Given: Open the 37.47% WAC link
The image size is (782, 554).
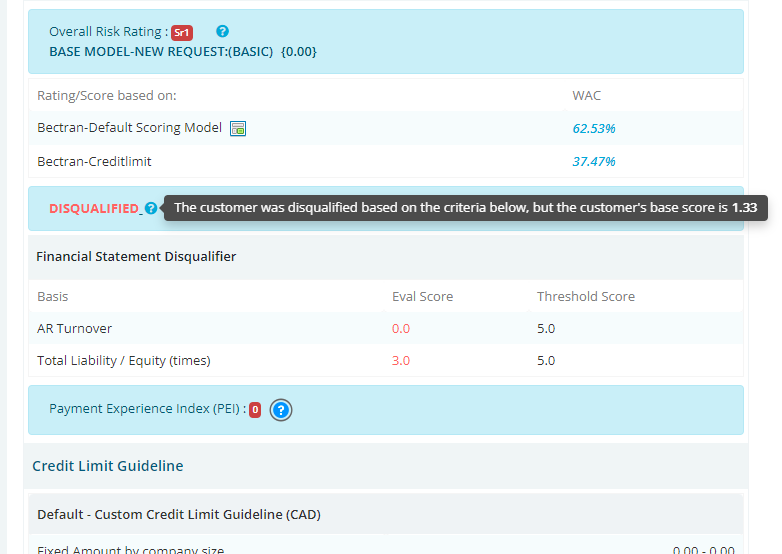Looking at the screenshot, I should pyautogui.click(x=593, y=162).
